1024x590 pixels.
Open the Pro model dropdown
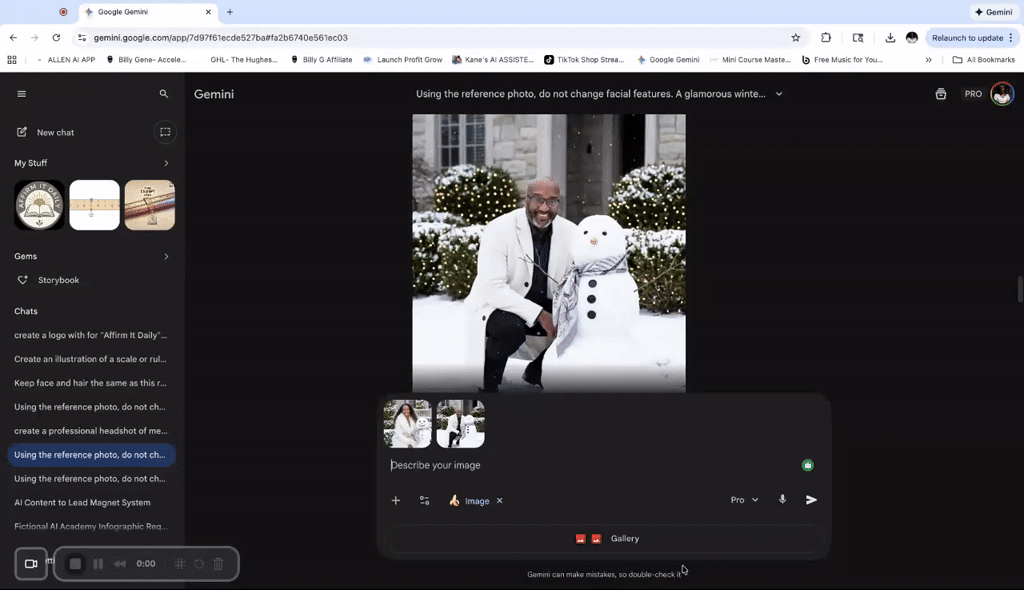point(744,500)
